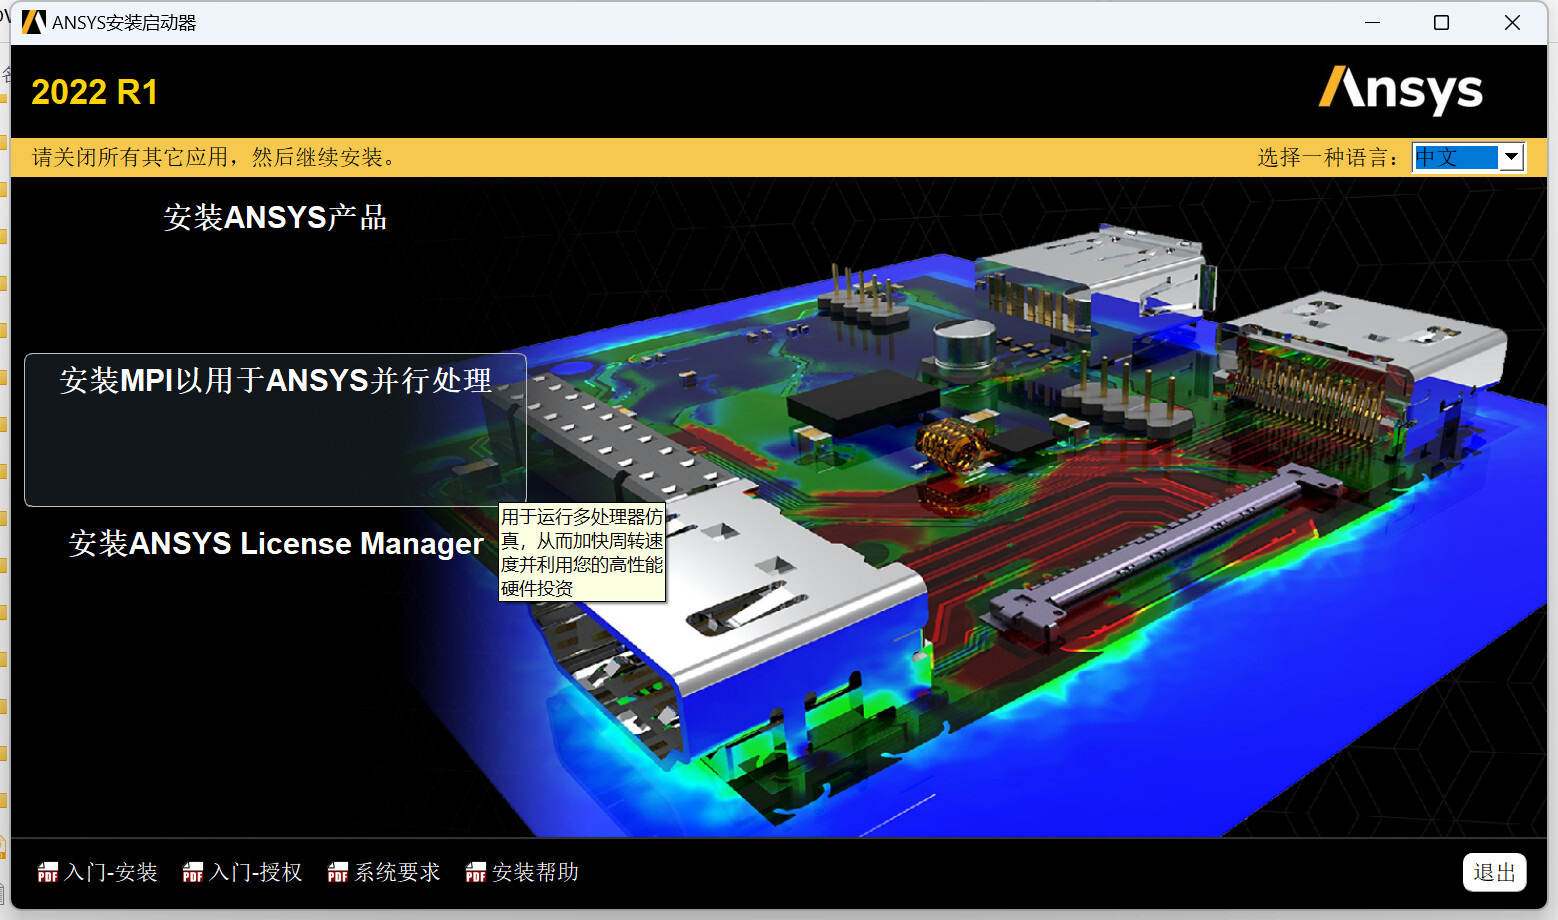Click the Ansys logo in header
Viewport: 1558px width, 920px height.
point(1401,90)
